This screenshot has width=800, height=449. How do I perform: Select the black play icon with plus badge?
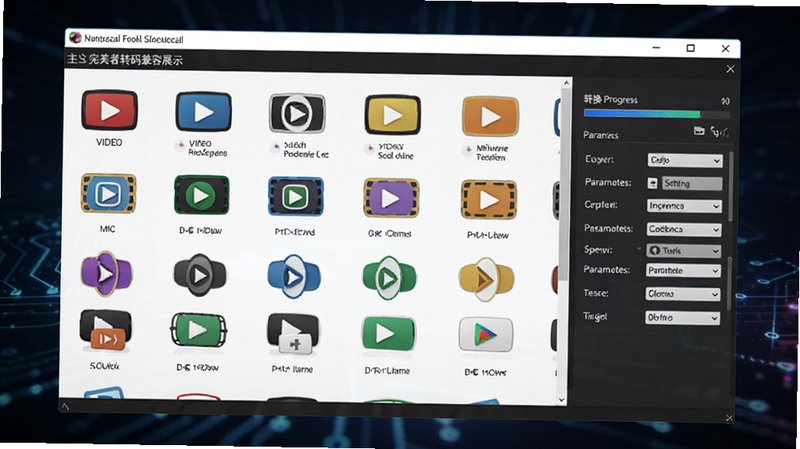click(x=292, y=334)
